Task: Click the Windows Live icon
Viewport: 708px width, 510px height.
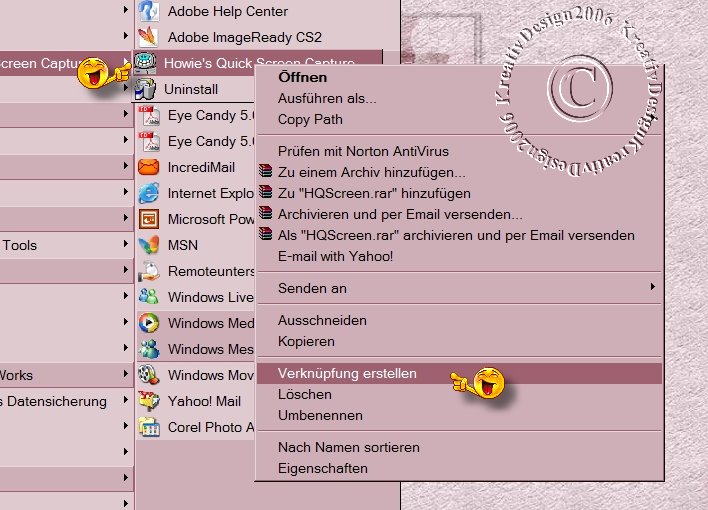Action: pyautogui.click(x=149, y=297)
